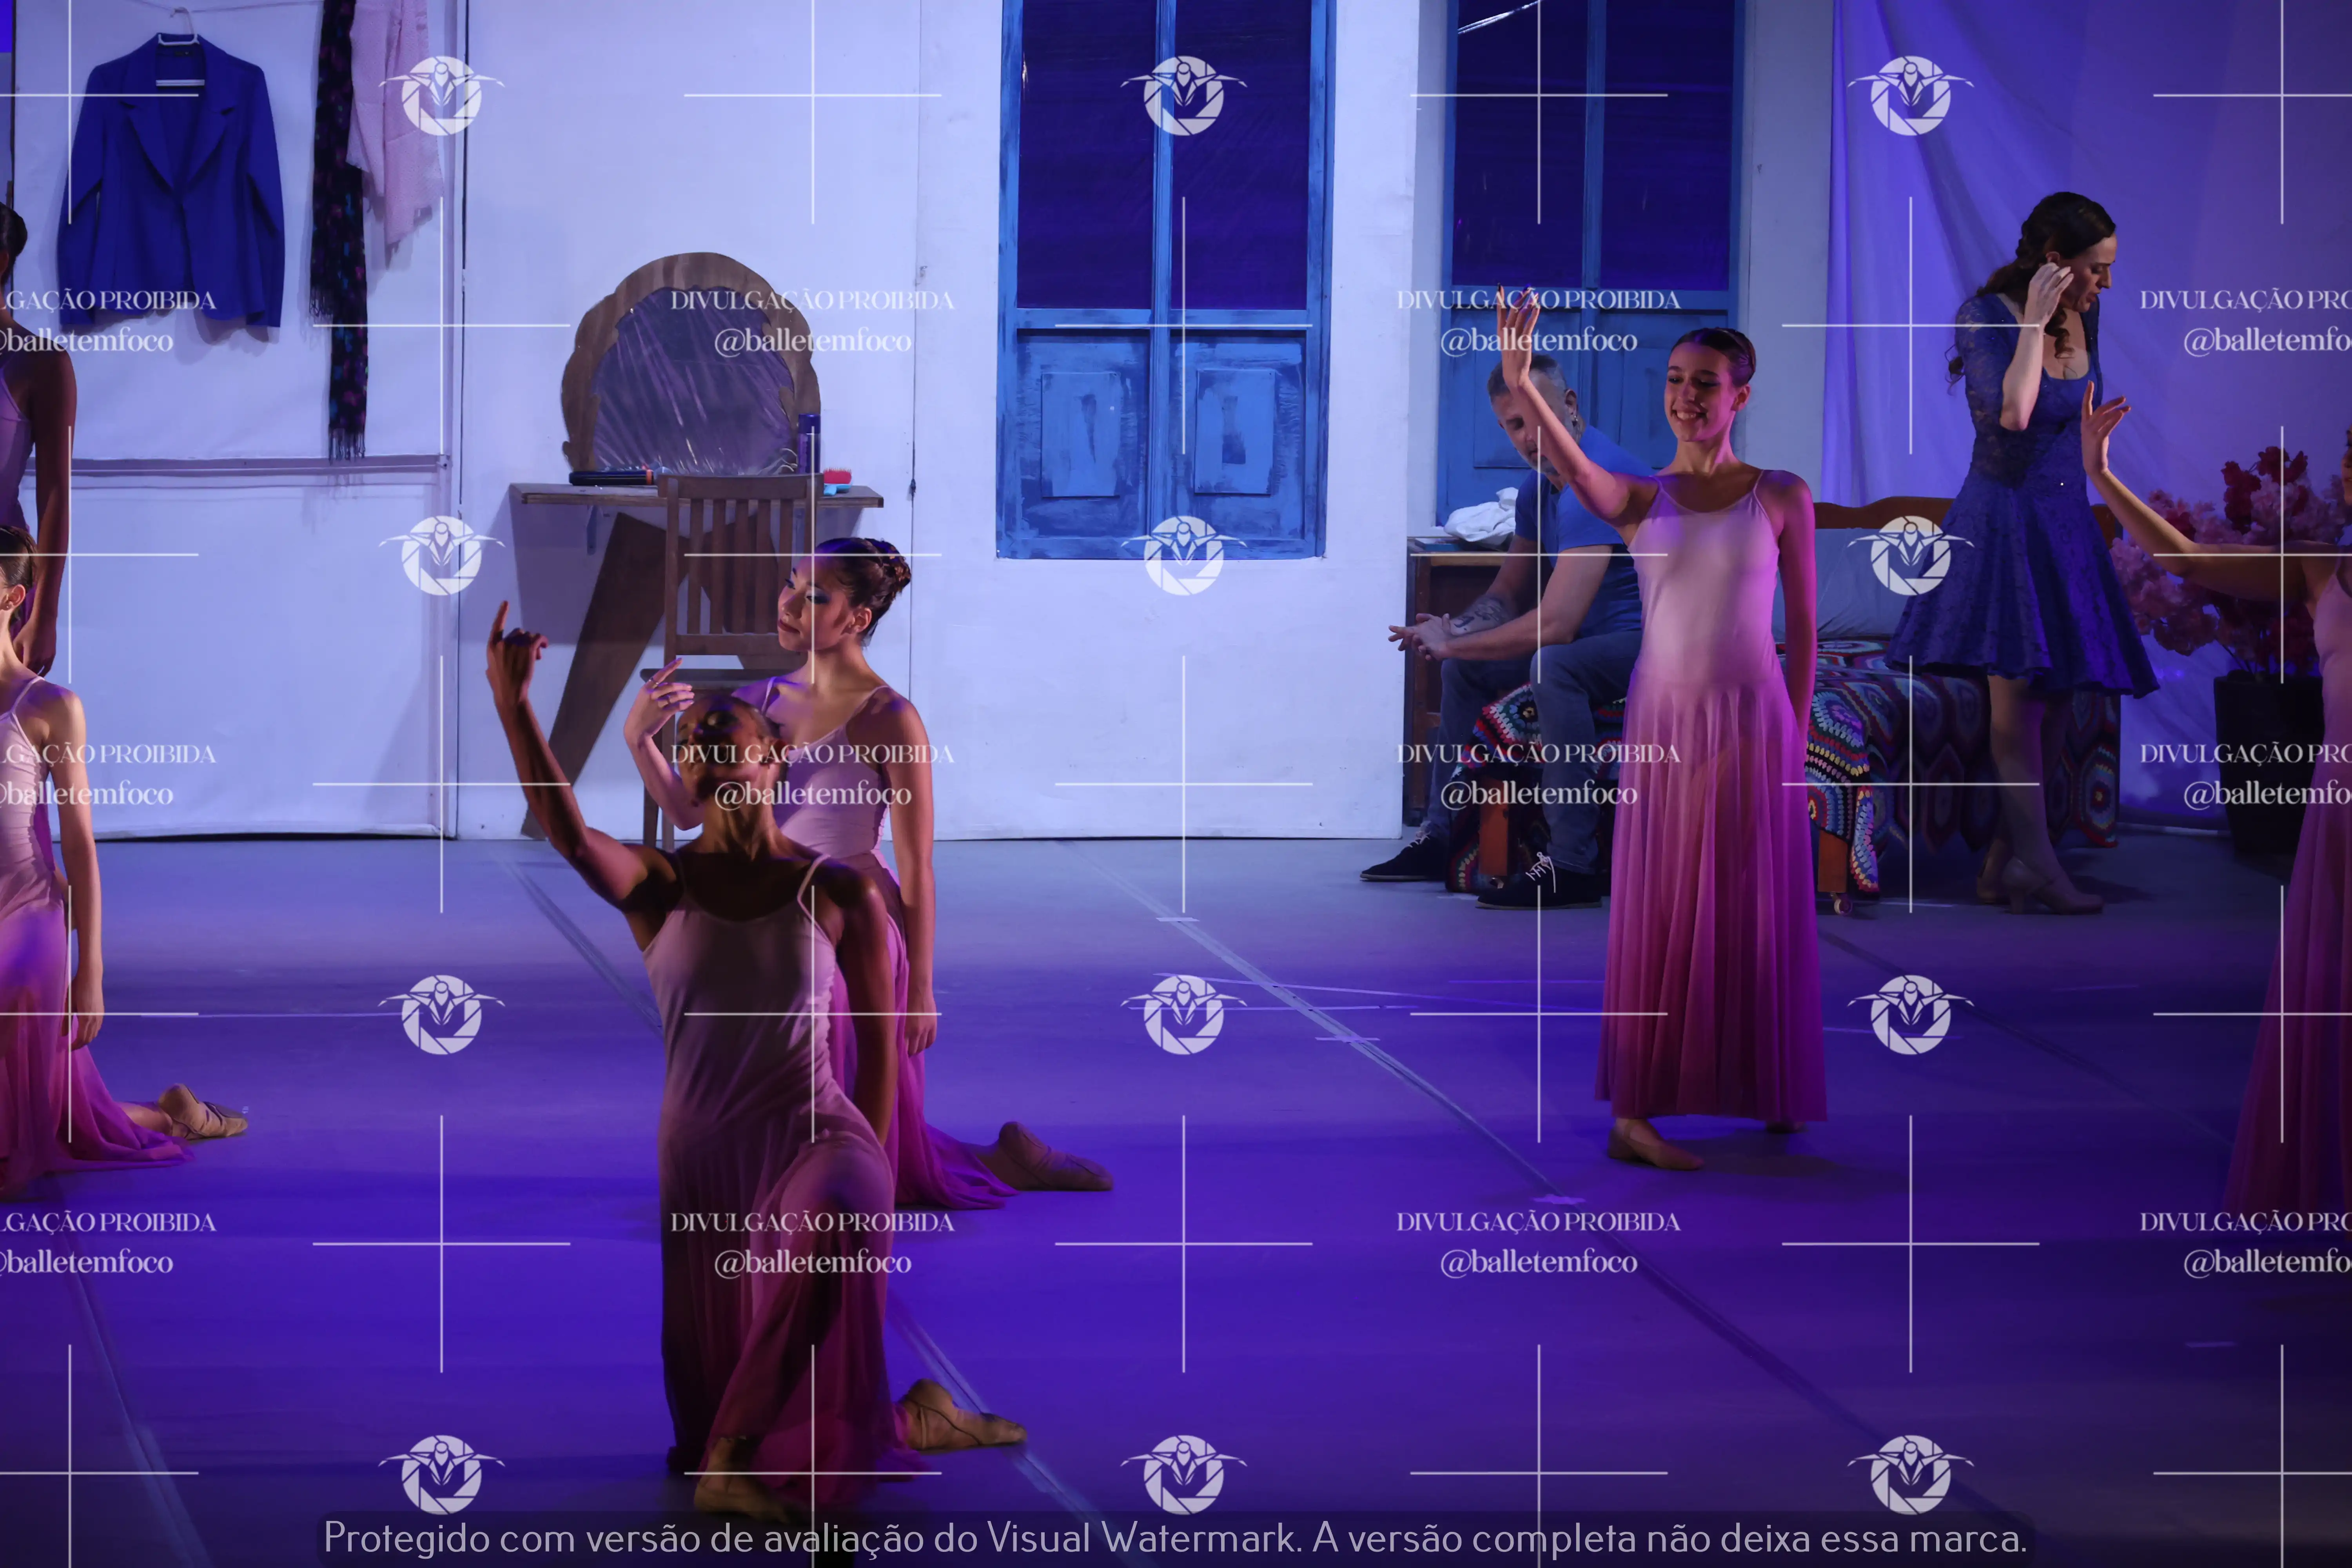The width and height of the screenshot is (2352, 1568).
Task: Click the @balletemfoco text over the oval mirror
Action: [x=812, y=341]
